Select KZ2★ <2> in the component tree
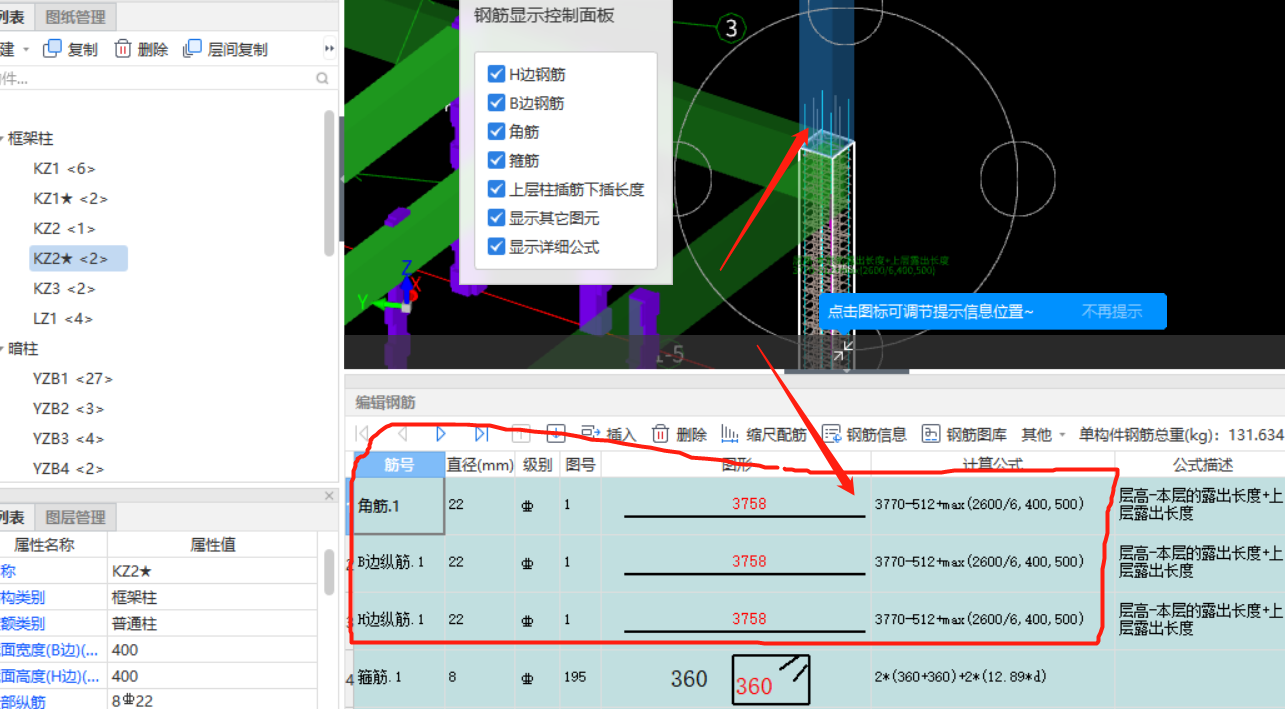The width and height of the screenshot is (1285, 709). [78, 259]
